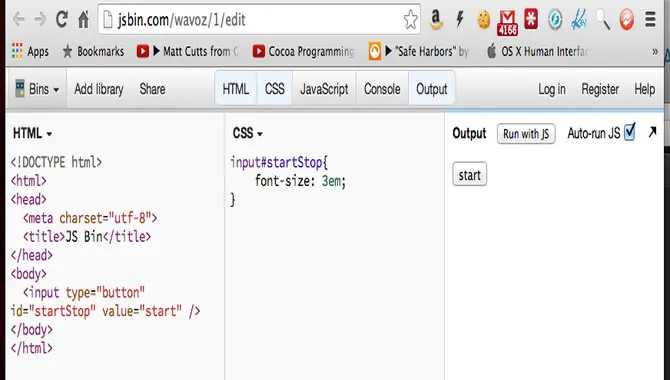Click the "<!DOCTYPE html>" code line

coord(56,162)
